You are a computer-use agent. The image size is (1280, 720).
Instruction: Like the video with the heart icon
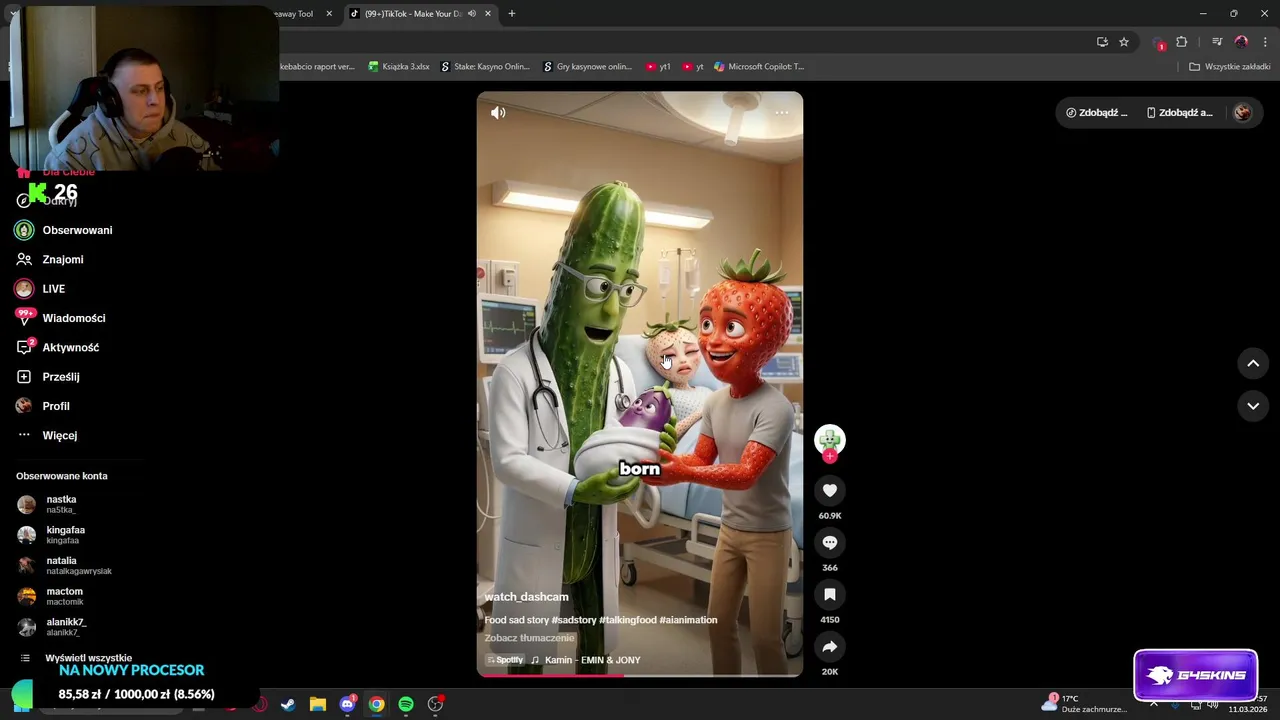pyautogui.click(x=830, y=490)
